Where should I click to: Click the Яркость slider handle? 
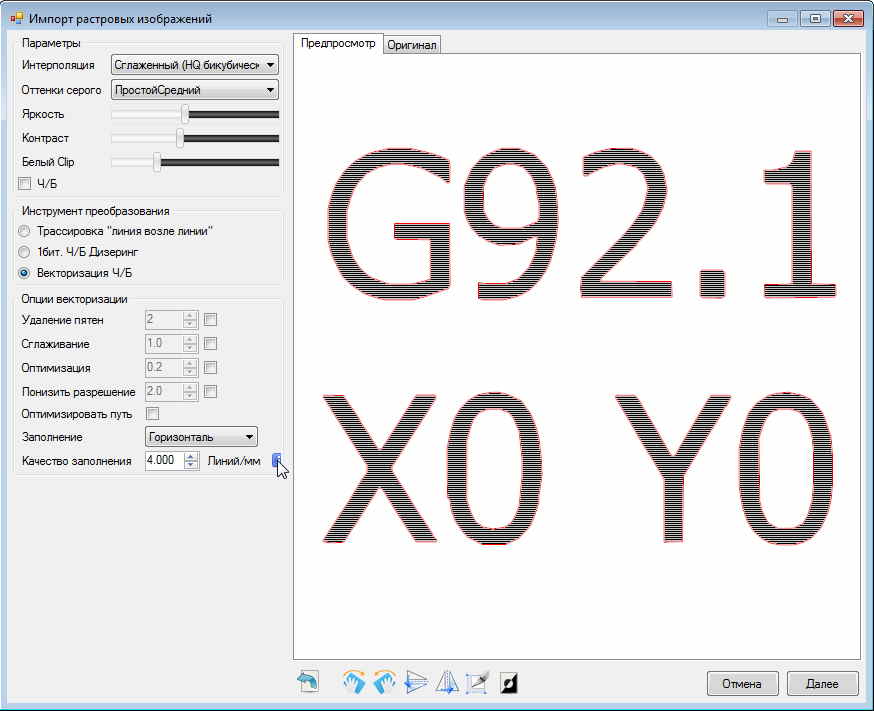185,114
